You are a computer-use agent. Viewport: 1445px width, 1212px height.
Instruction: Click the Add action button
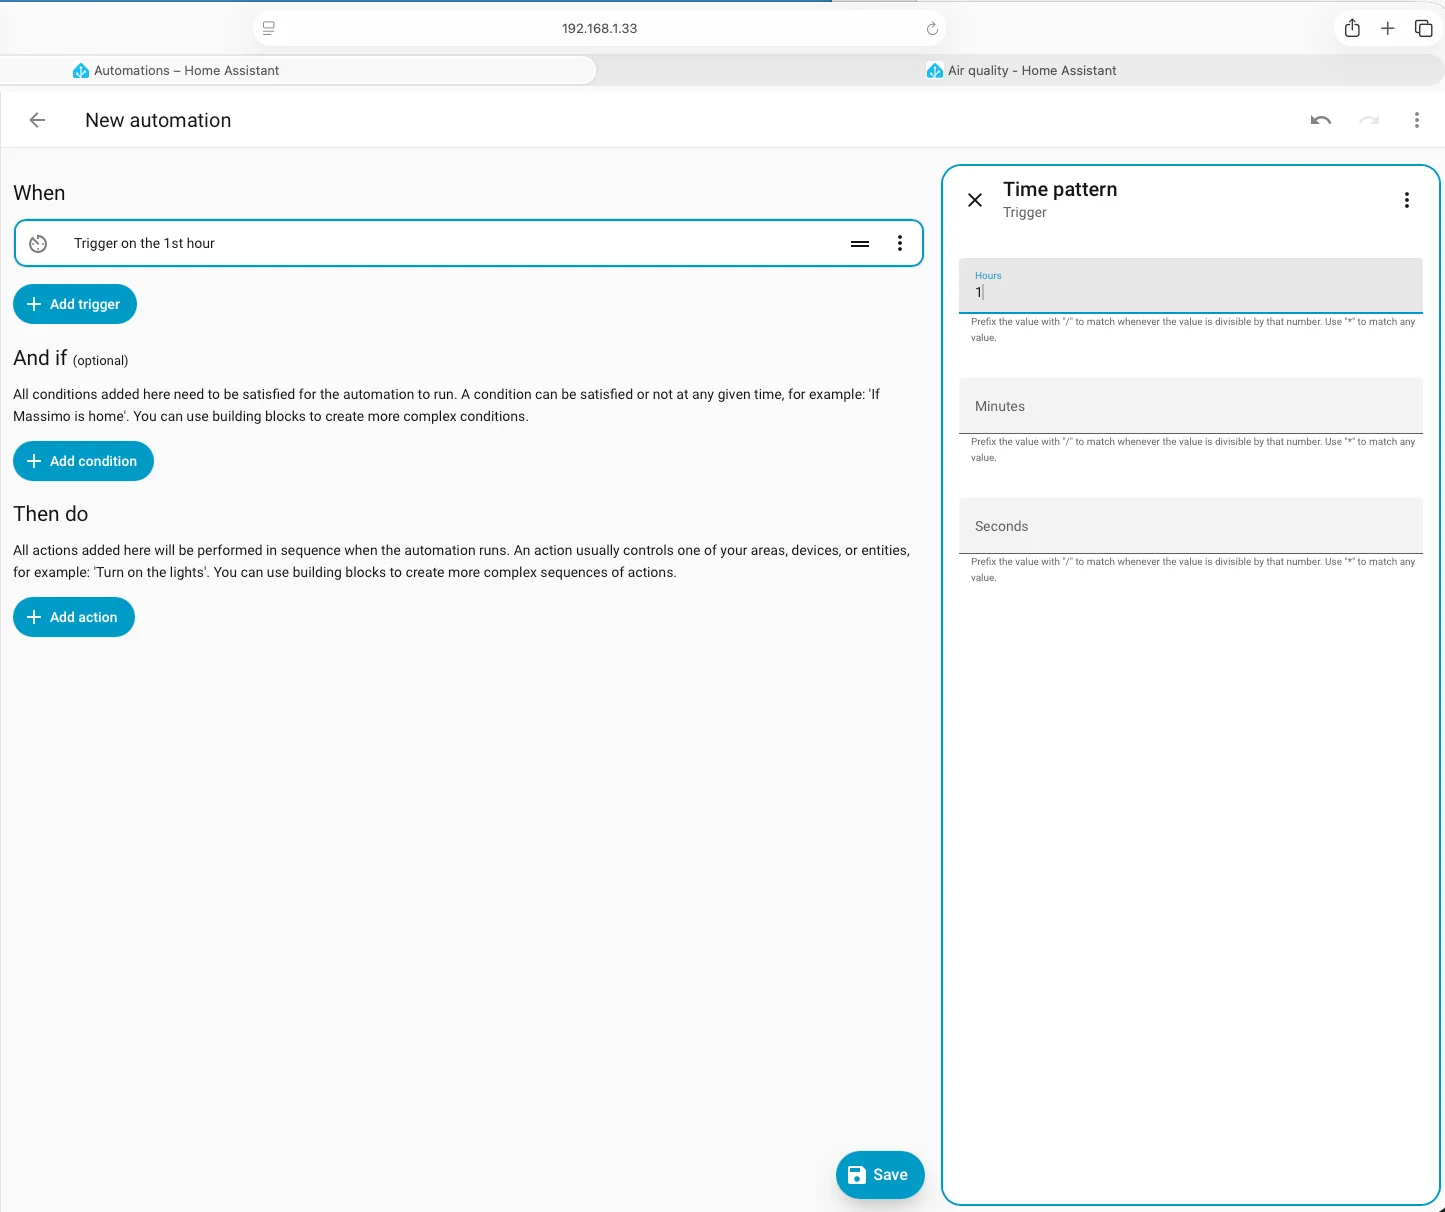(74, 617)
